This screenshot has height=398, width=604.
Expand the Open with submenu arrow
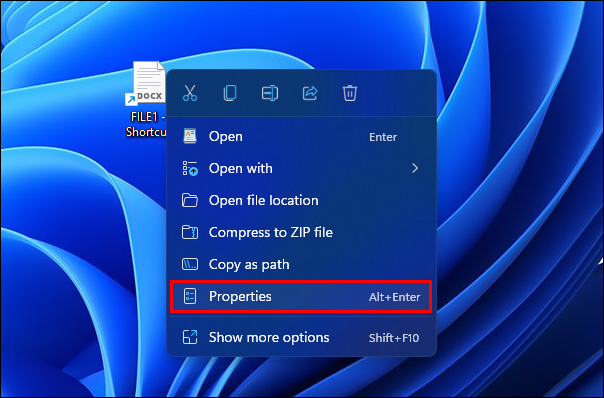pos(415,168)
